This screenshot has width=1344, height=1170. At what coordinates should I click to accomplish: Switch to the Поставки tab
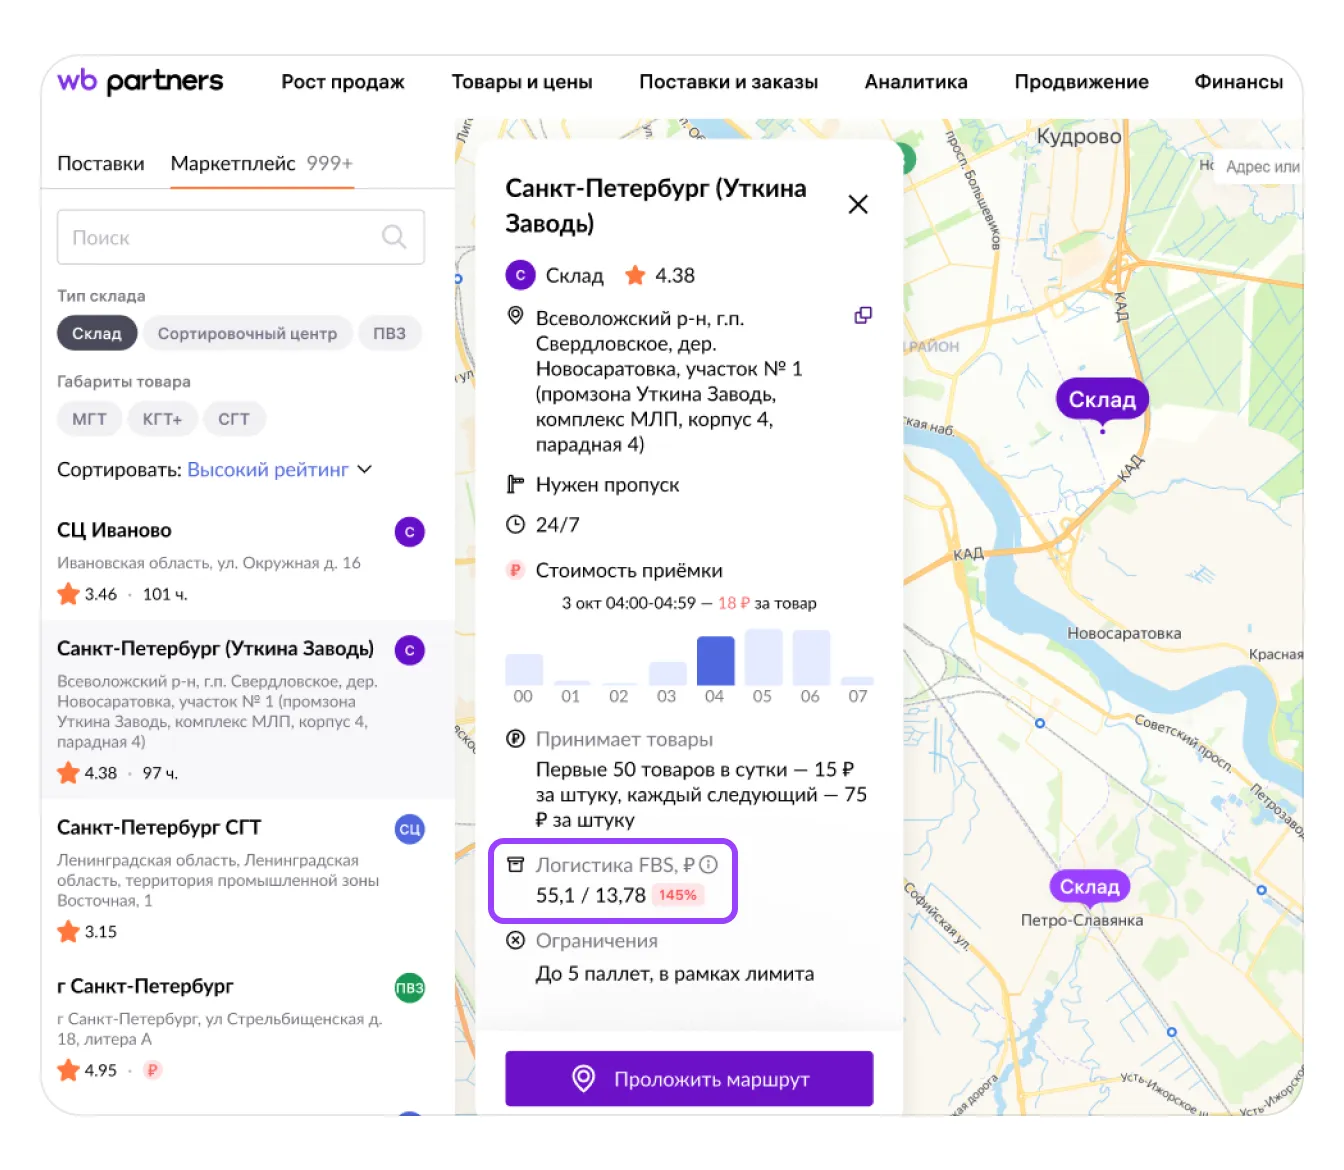coord(100,163)
